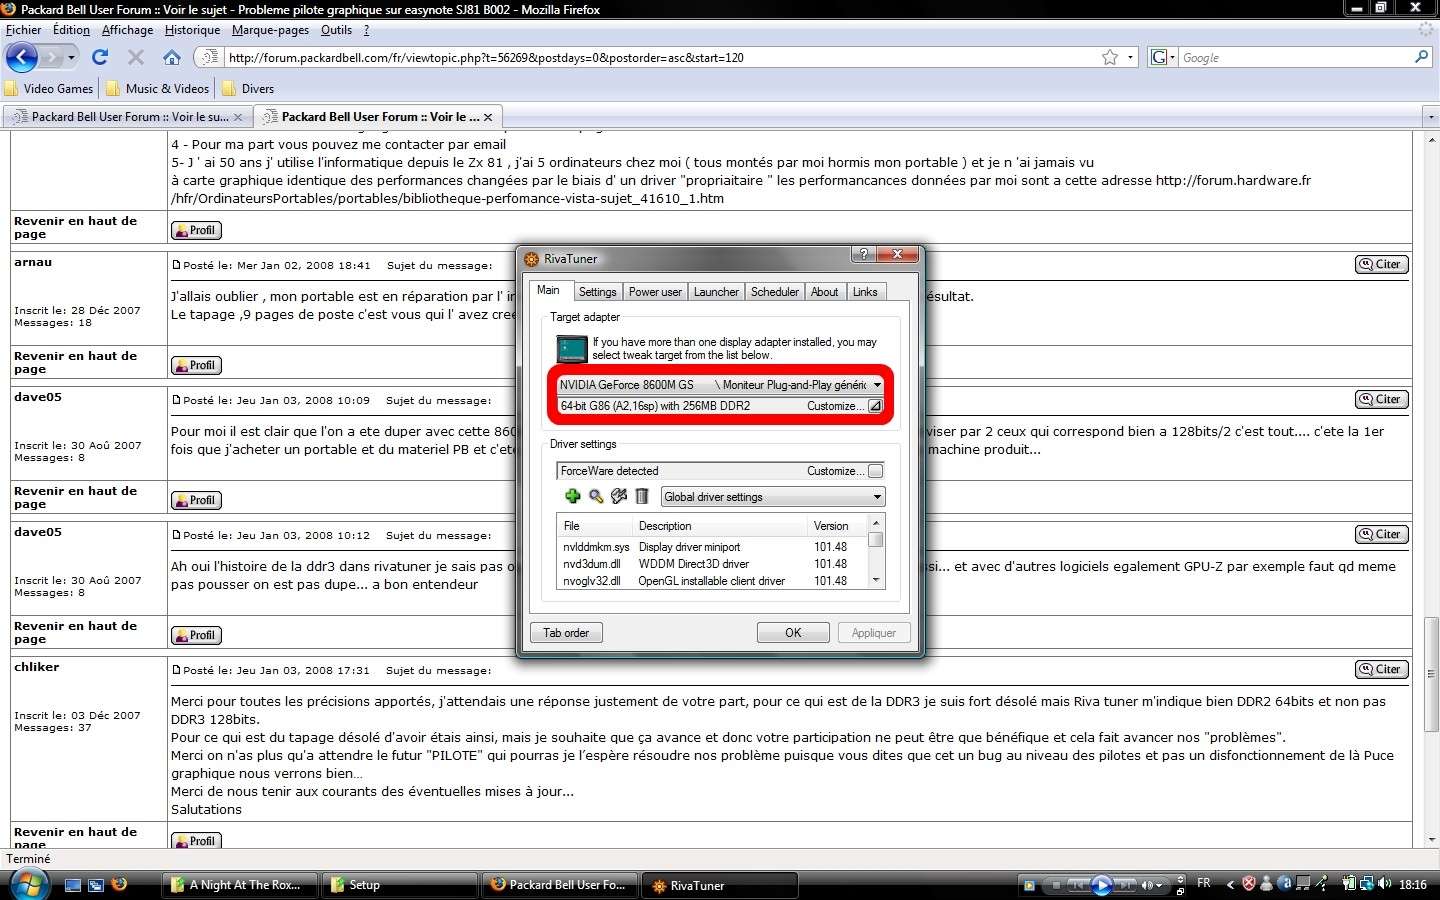Screen dimensions: 1440x900
Task: Click the search magnifier in Google search box
Action: tap(1421, 57)
